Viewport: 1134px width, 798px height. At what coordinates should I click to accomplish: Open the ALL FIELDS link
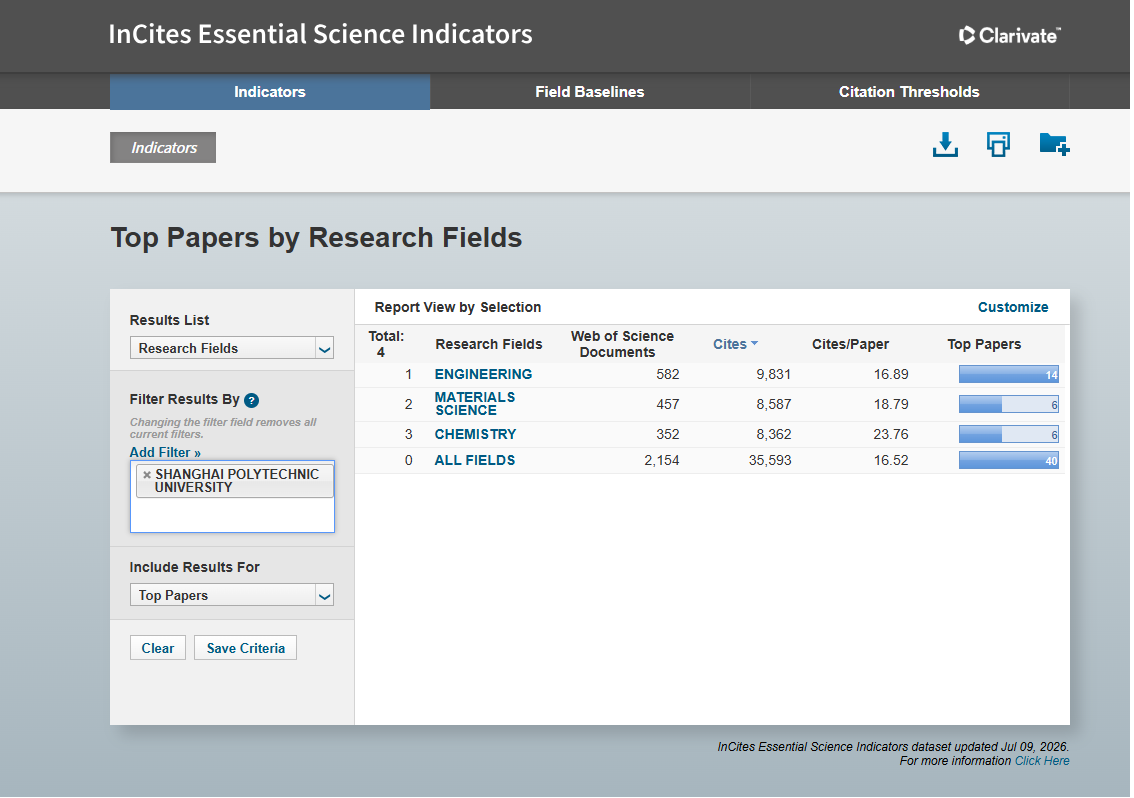(474, 460)
